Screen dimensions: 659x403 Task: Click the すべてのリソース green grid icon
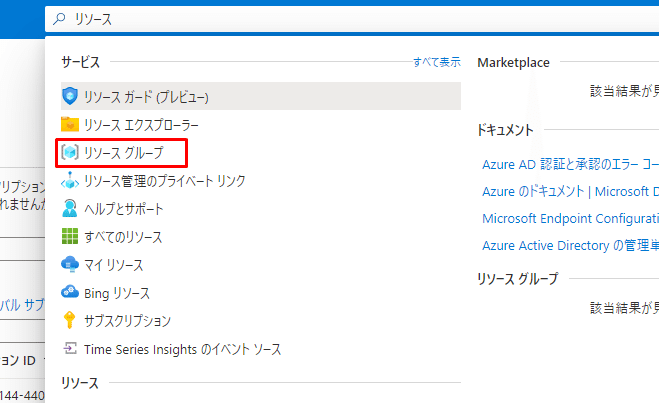[70, 236]
